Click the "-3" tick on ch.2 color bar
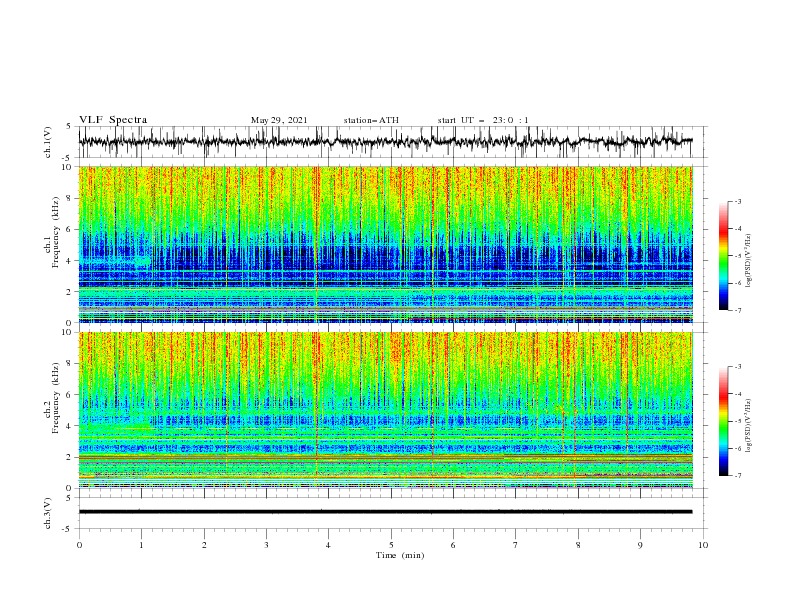 pos(738,367)
